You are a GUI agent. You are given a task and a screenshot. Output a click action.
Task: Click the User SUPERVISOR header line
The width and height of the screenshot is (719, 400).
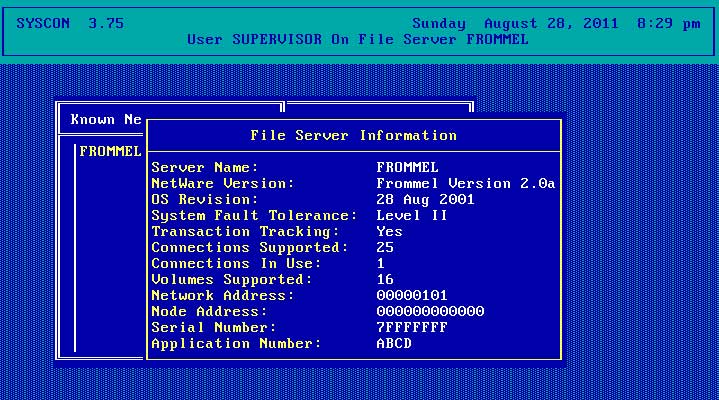(357, 40)
